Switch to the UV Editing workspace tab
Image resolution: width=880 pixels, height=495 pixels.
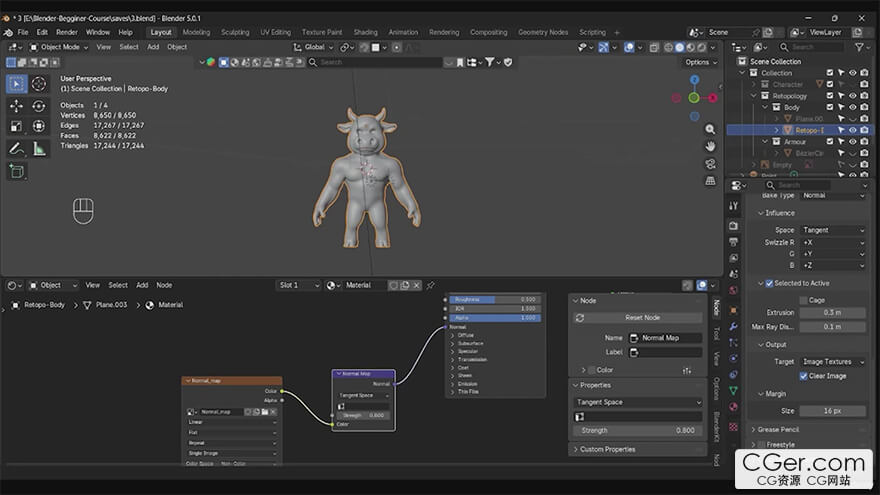click(276, 32)
